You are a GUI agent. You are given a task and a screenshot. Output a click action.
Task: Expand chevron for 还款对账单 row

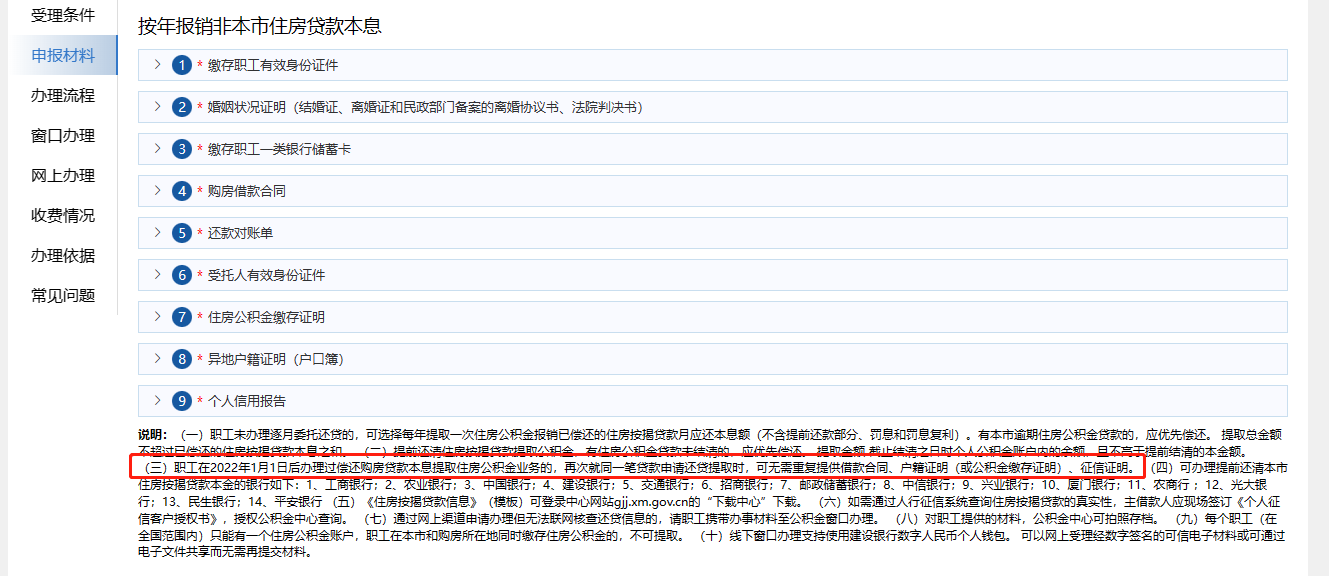[157, 233]
